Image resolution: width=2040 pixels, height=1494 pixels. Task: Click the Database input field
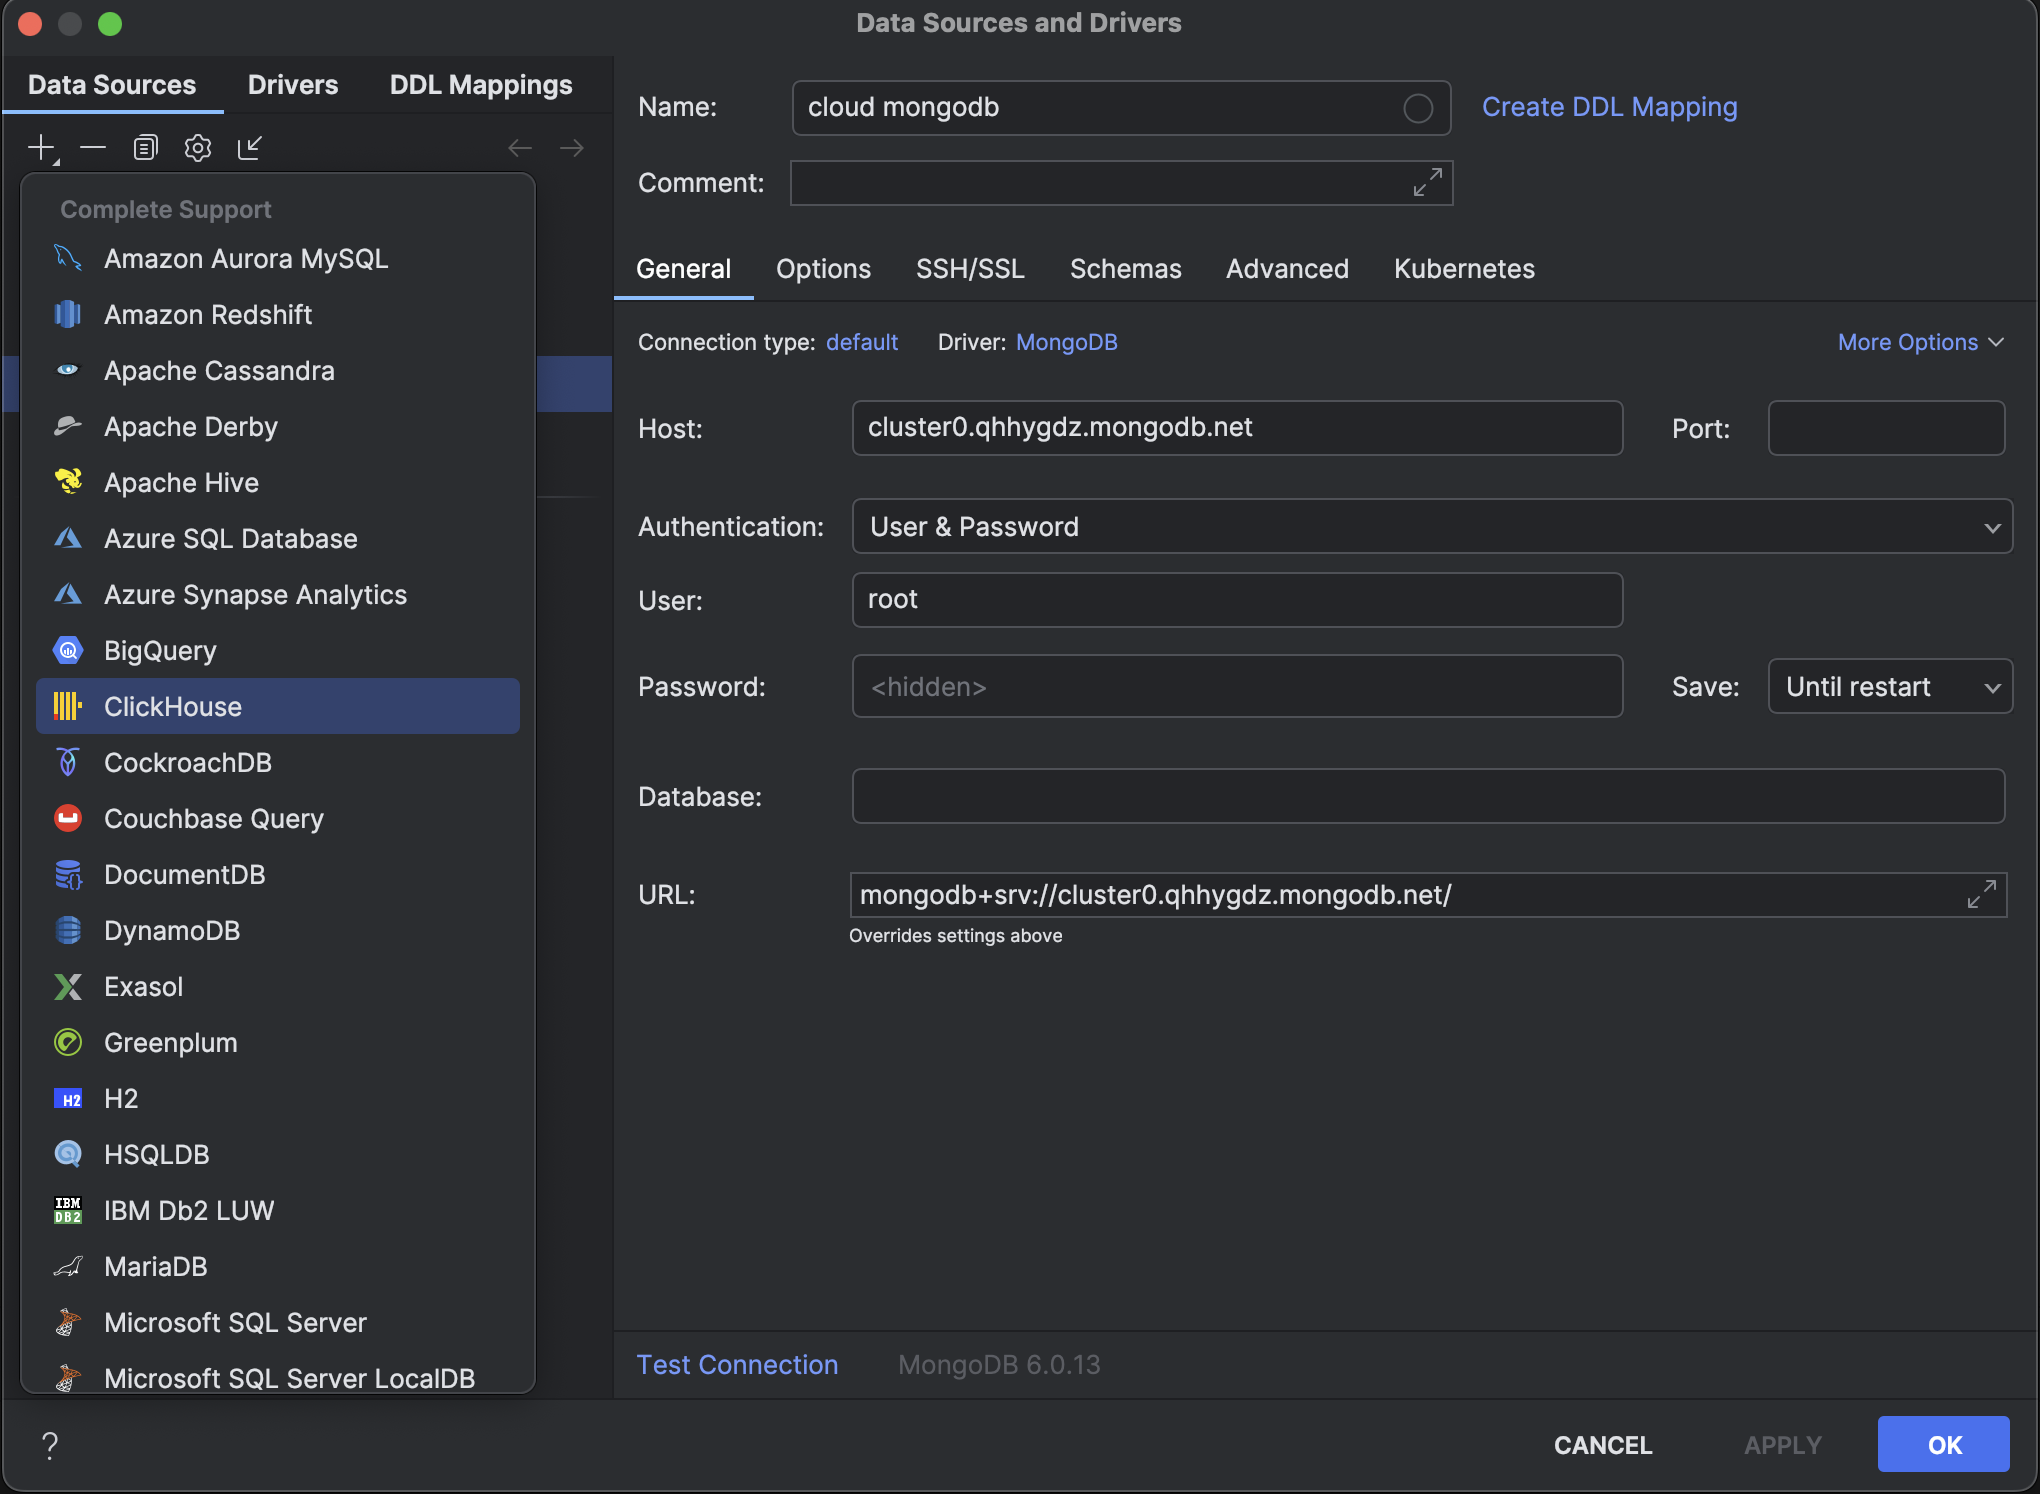(x=1427, y=796)
